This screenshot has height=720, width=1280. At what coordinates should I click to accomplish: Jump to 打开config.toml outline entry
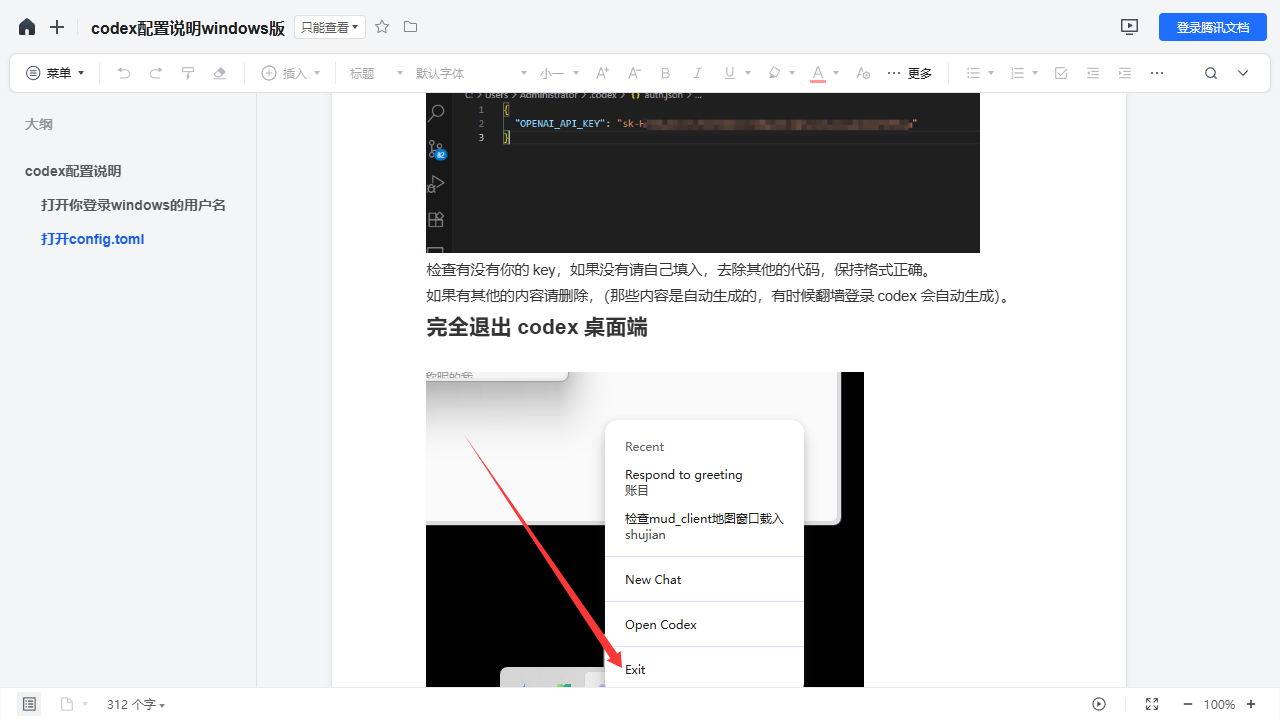pyautogui.click(x=93, y=239)
